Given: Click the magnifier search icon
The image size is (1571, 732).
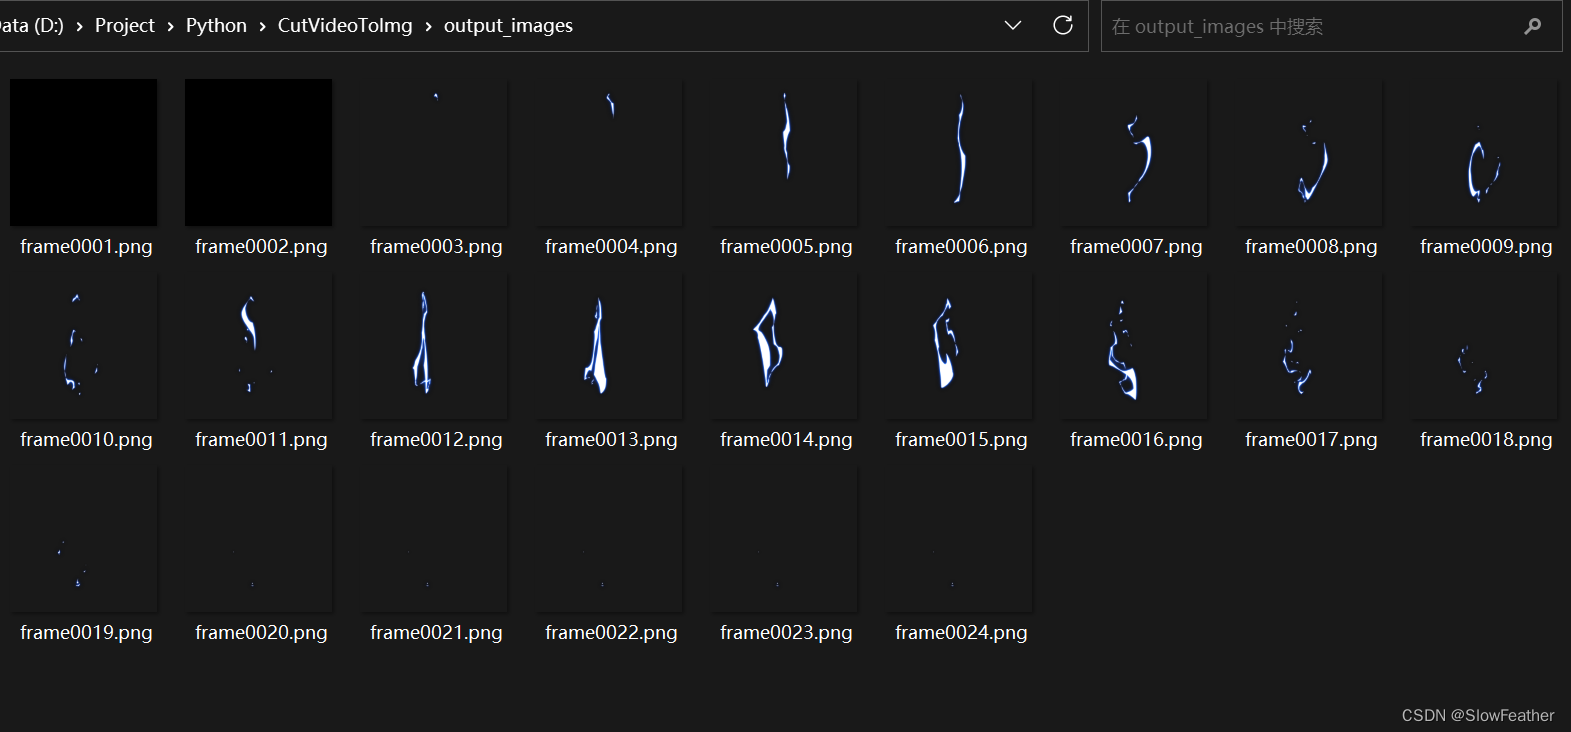Looking at the screenshot, I should [1532, 27].
